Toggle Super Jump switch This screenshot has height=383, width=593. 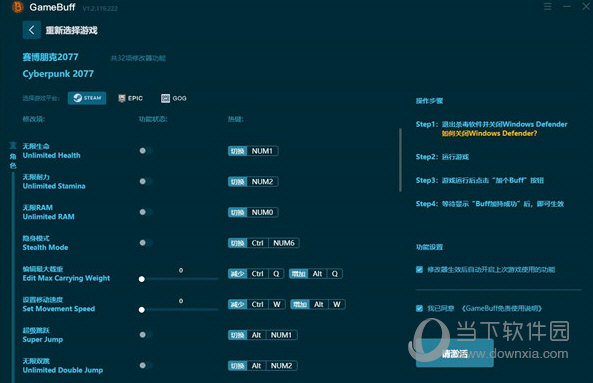pos(145,335)
